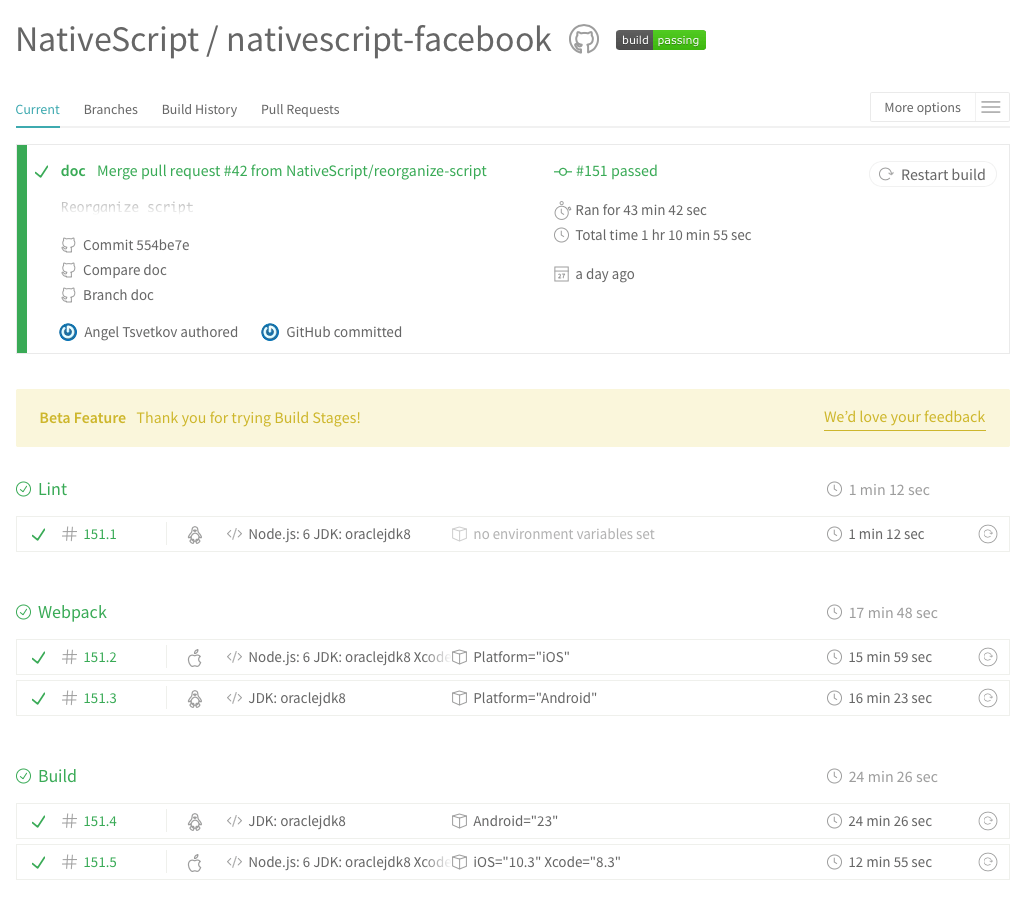Restart job 151.2 via its restart icon

click(987, 657)
